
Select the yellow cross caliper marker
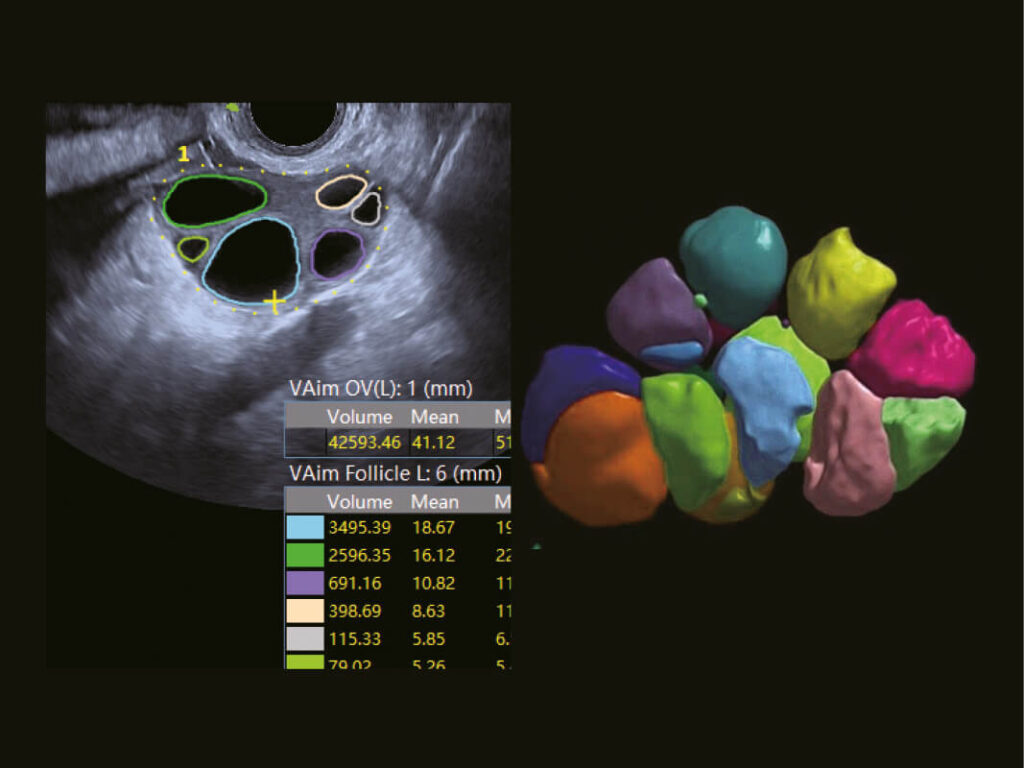click(273, 299)
